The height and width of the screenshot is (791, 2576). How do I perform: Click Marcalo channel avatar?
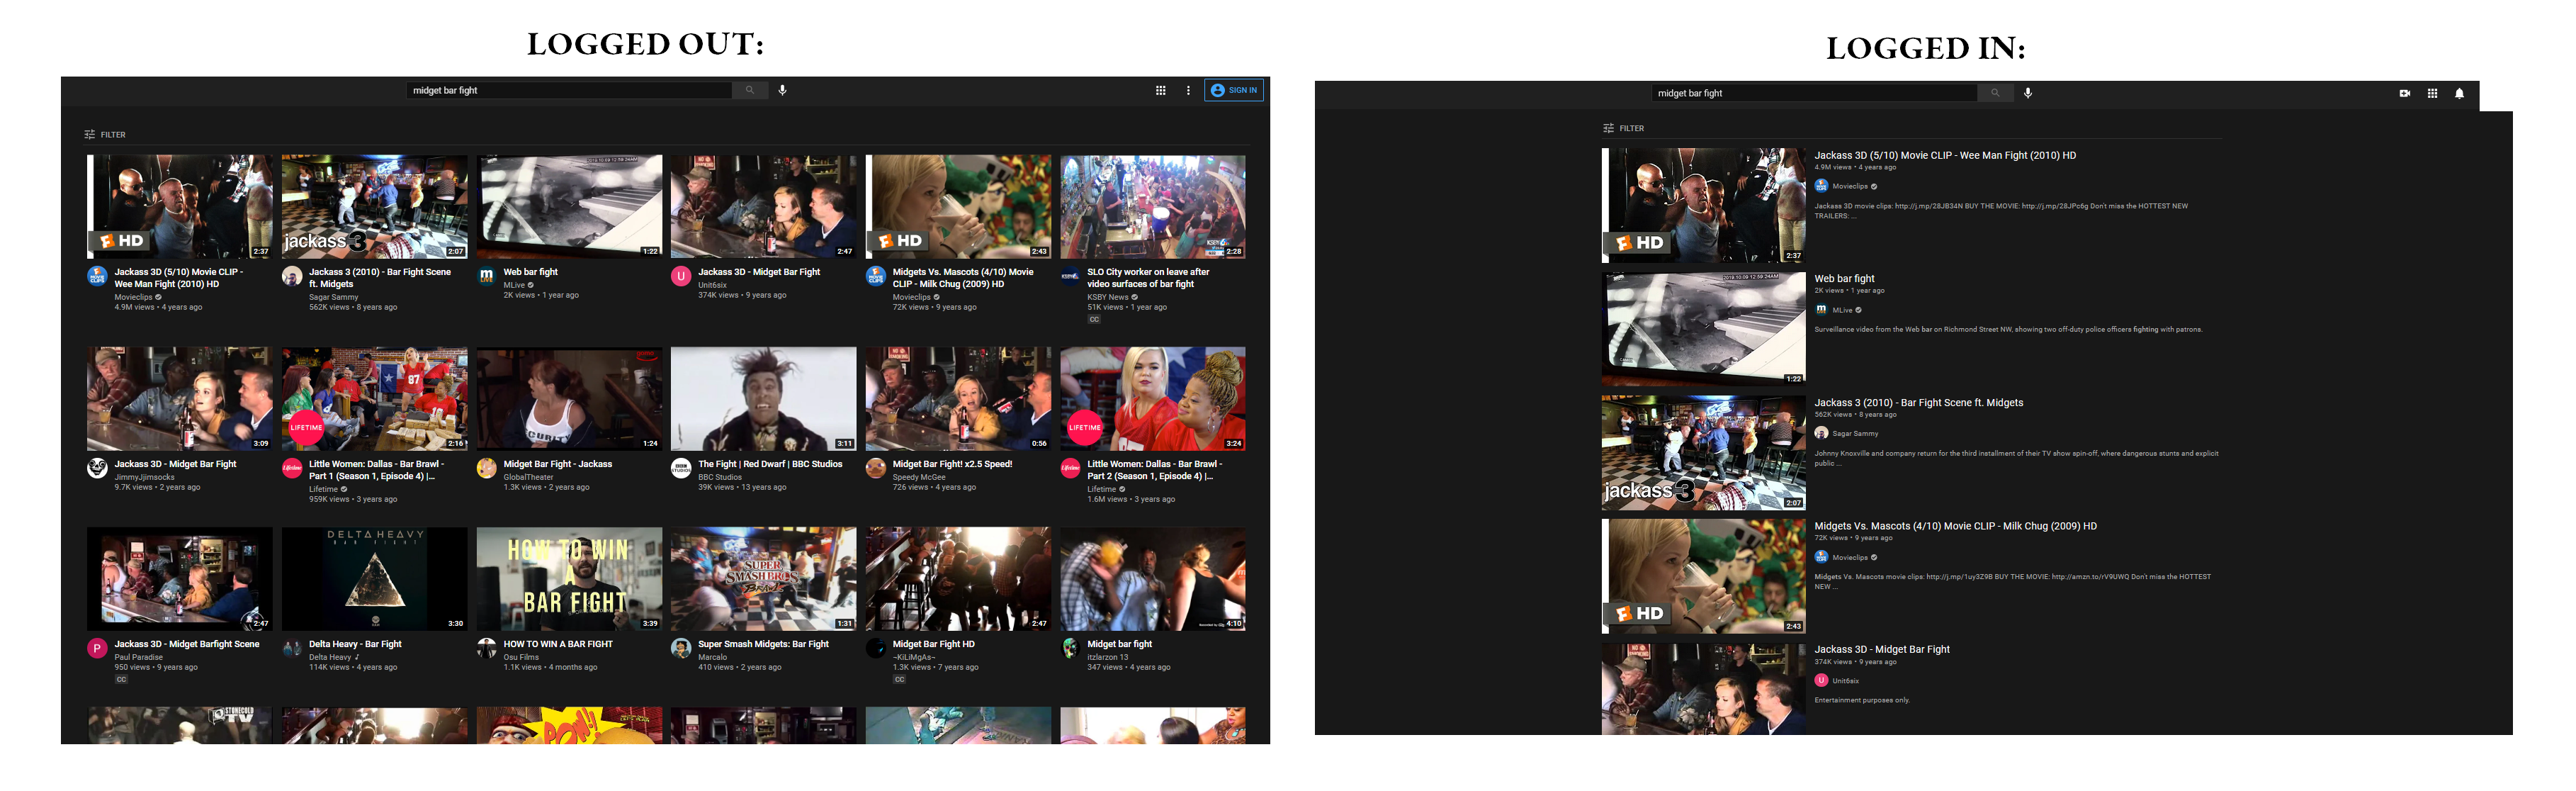(x=681, y=648)
